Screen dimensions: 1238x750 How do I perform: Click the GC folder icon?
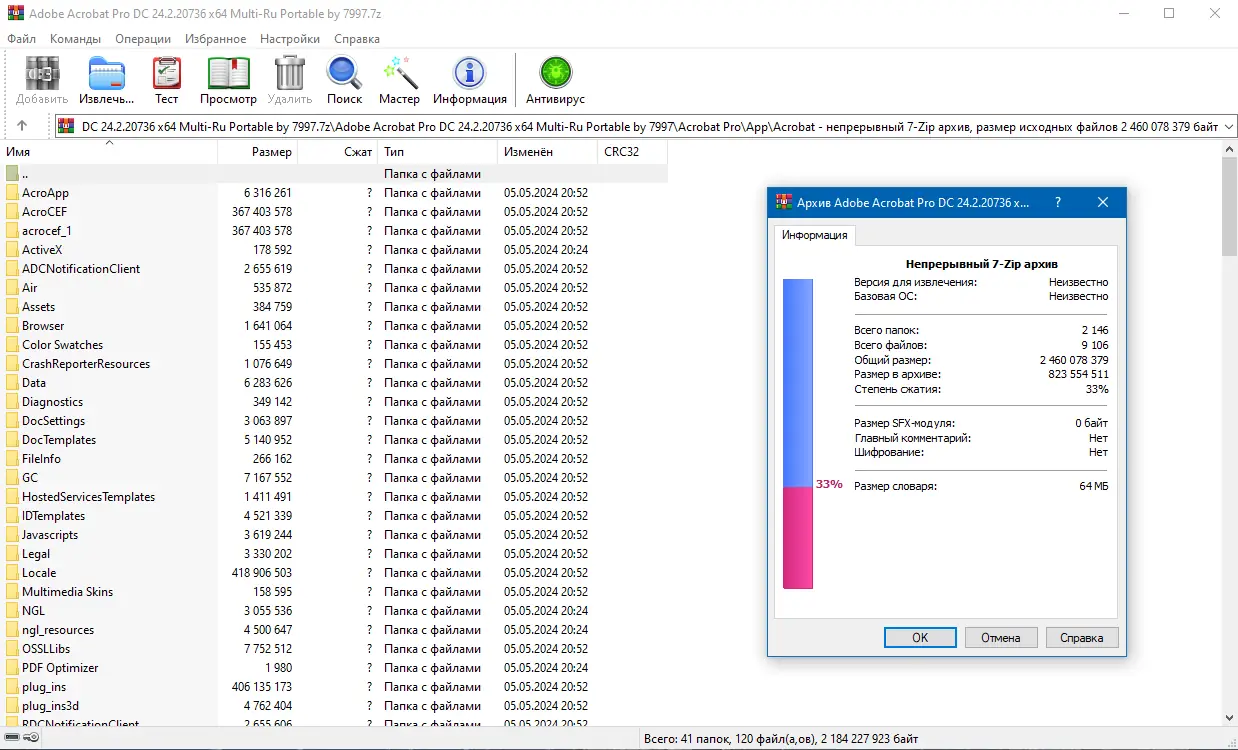[x=12, y=478]
